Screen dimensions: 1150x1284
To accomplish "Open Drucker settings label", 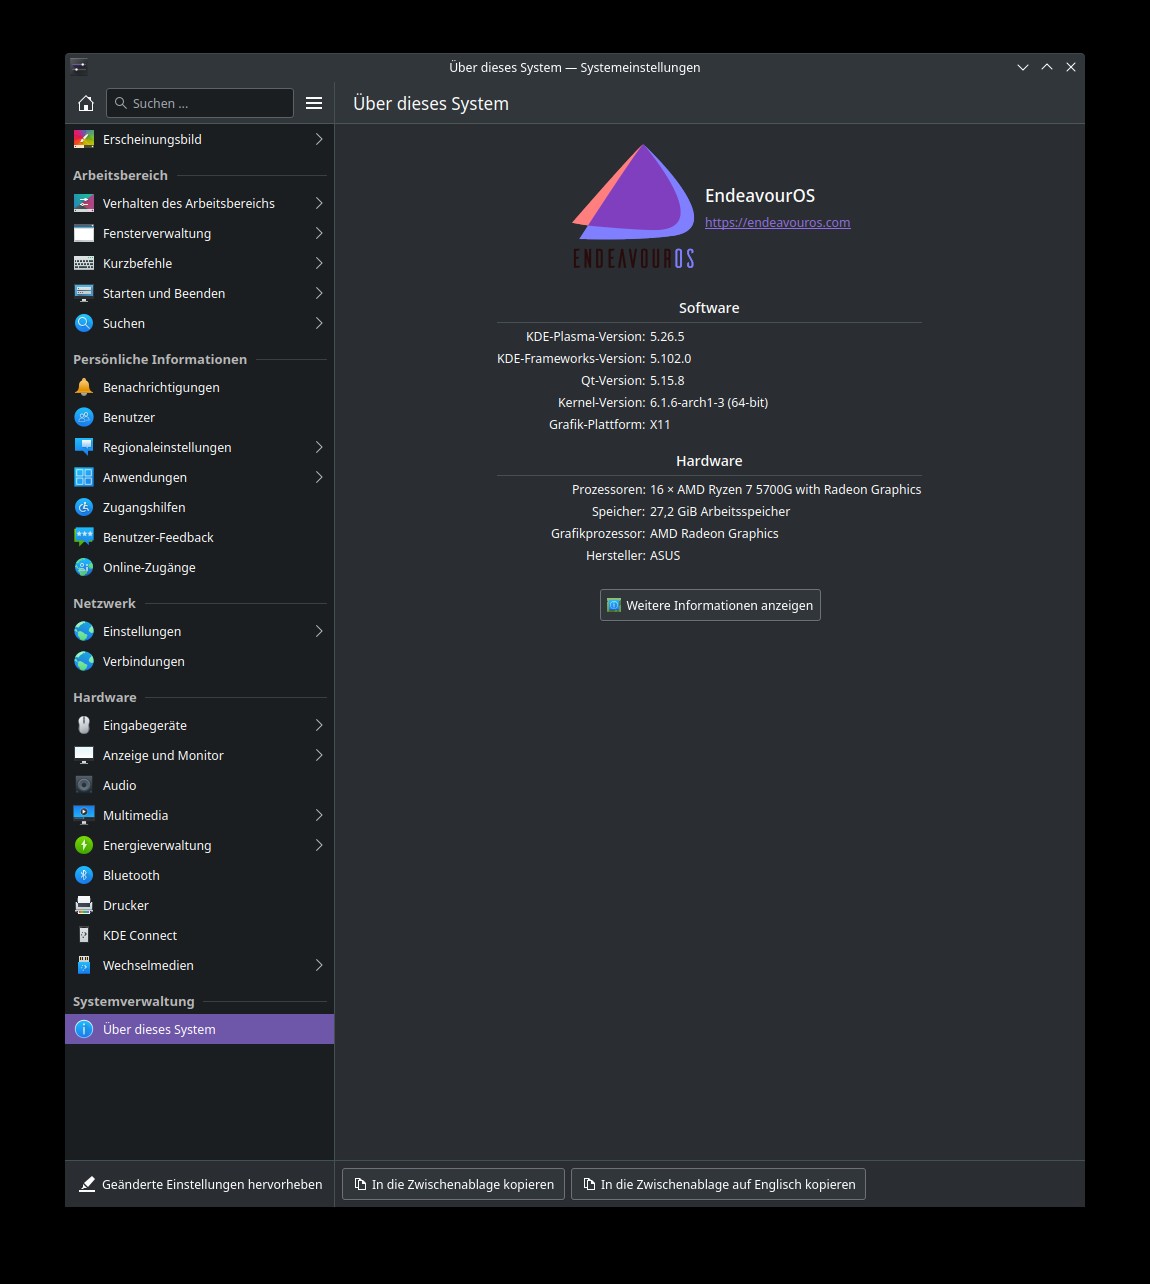I will [126, 905].
